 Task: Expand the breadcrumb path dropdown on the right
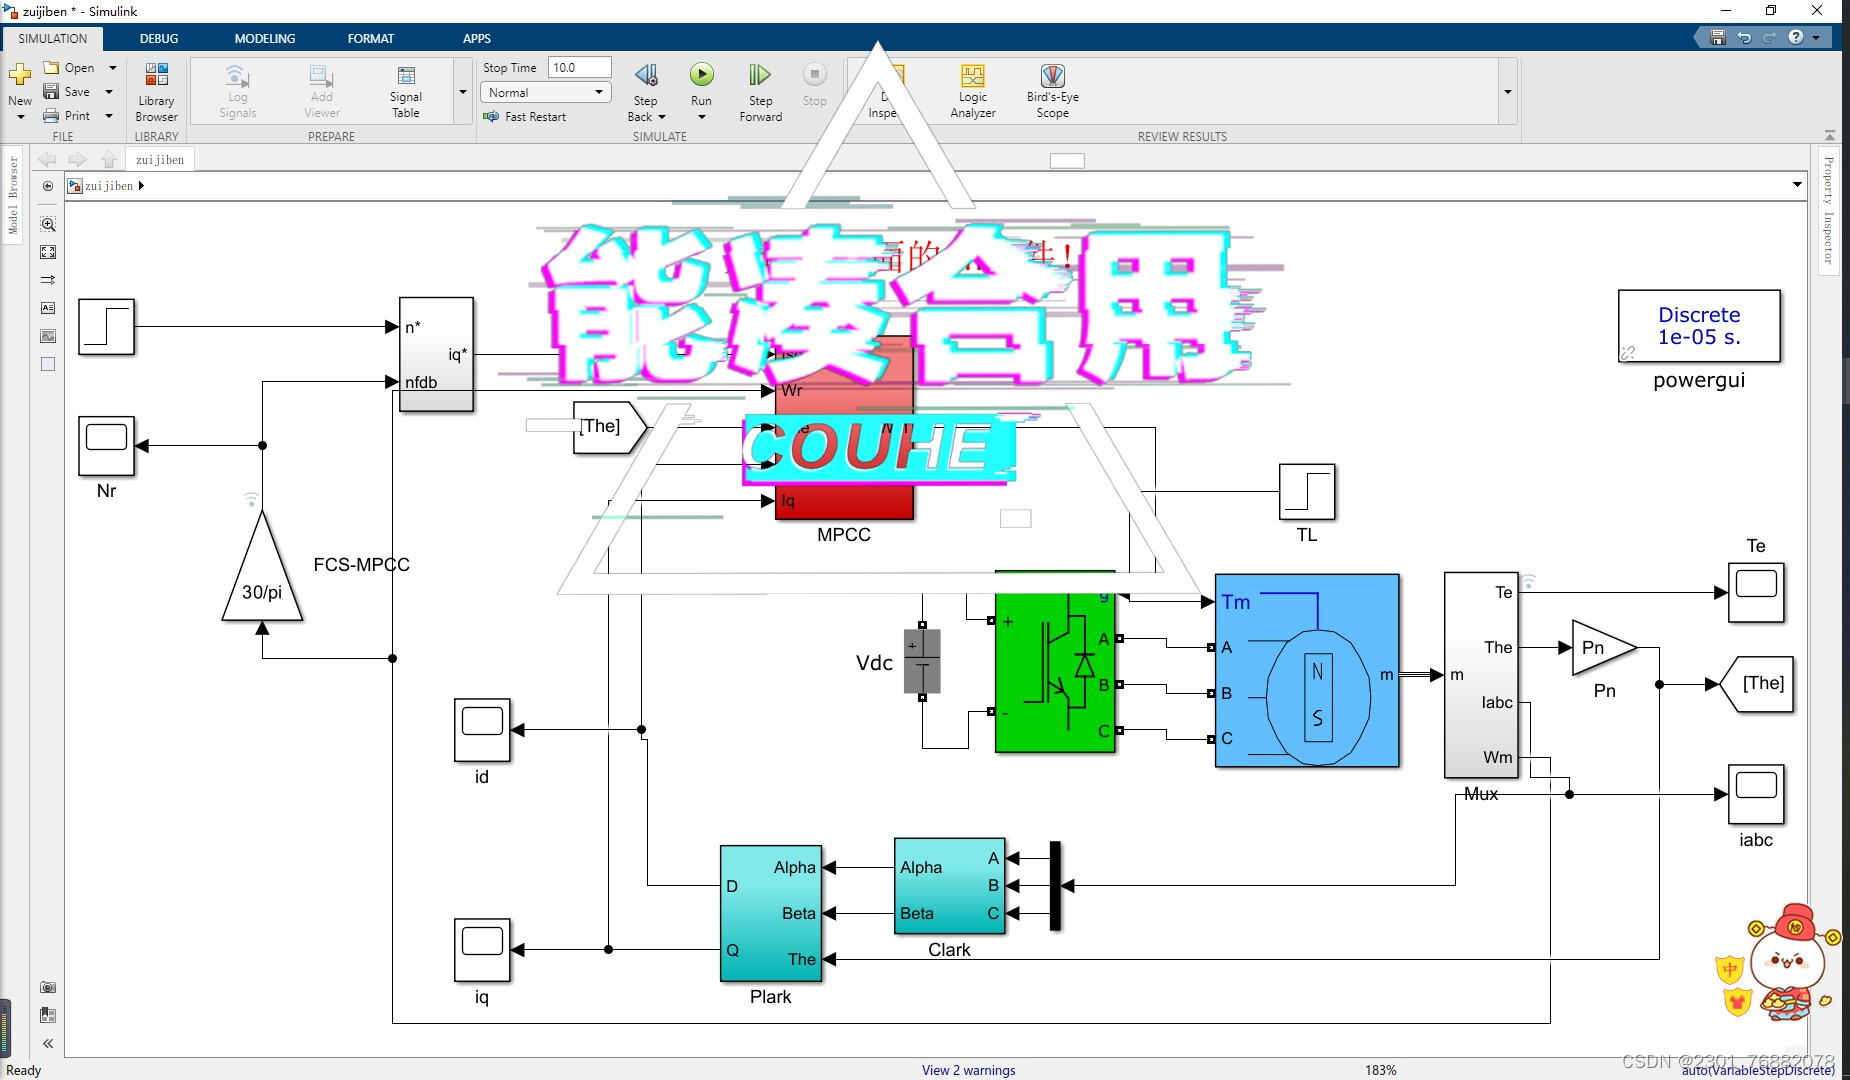pos(1797,185)
